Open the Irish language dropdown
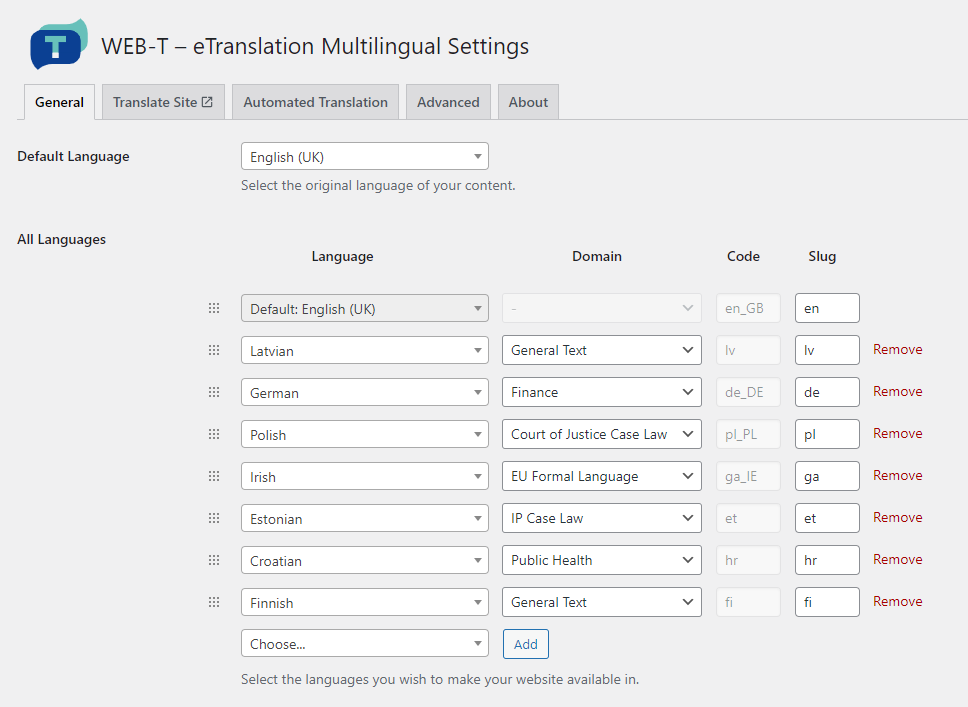 [365, 476]
